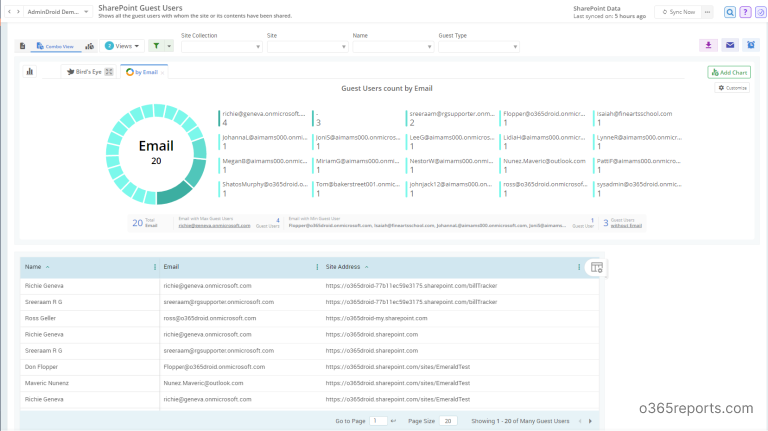Select richie@geneva legend entry with count 4

pos(263,118)
